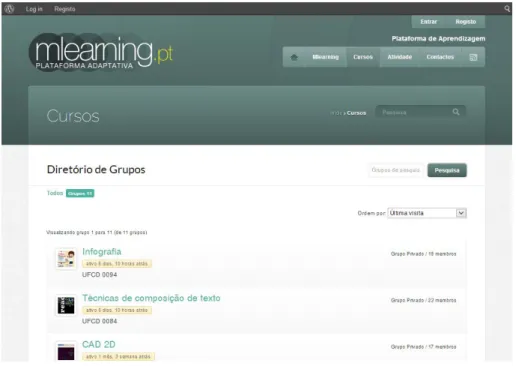
Task: Click the CAD 2D activity time badge
Action: 118,357
